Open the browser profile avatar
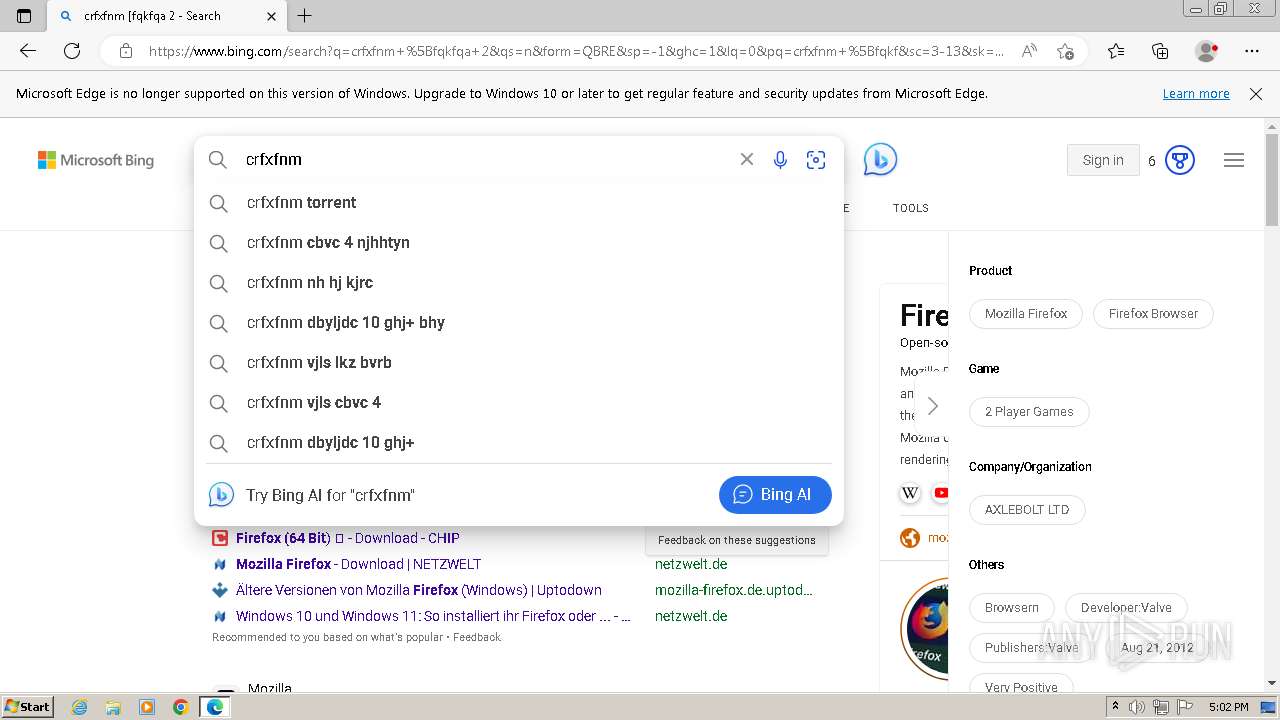Screen dimensions: 1280x720 click(1207, 51)
